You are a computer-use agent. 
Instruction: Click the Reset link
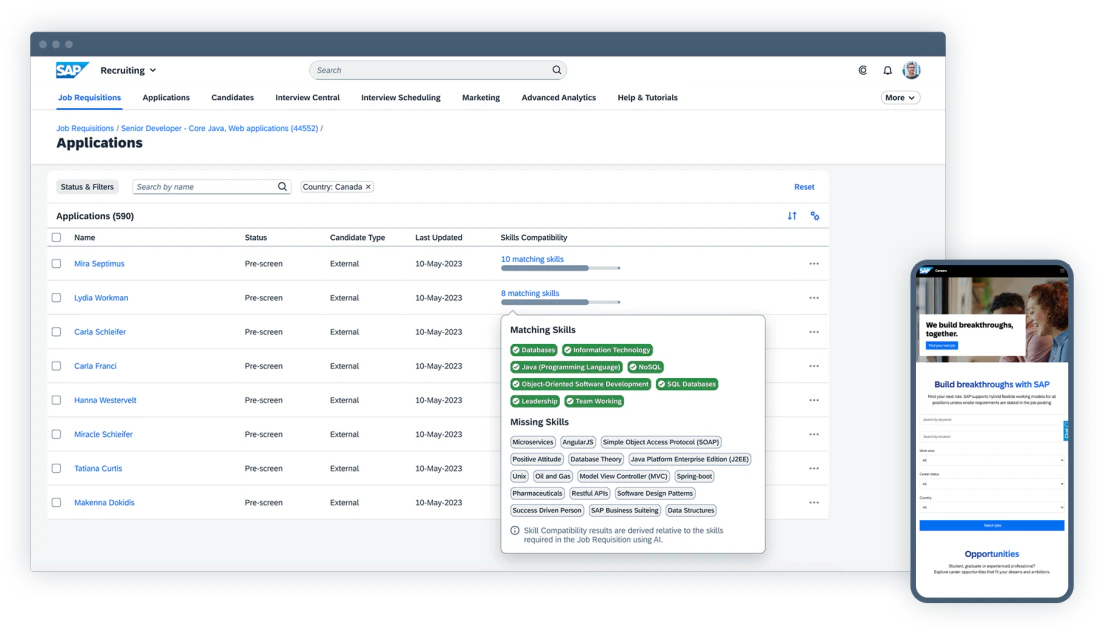[804, 186]
